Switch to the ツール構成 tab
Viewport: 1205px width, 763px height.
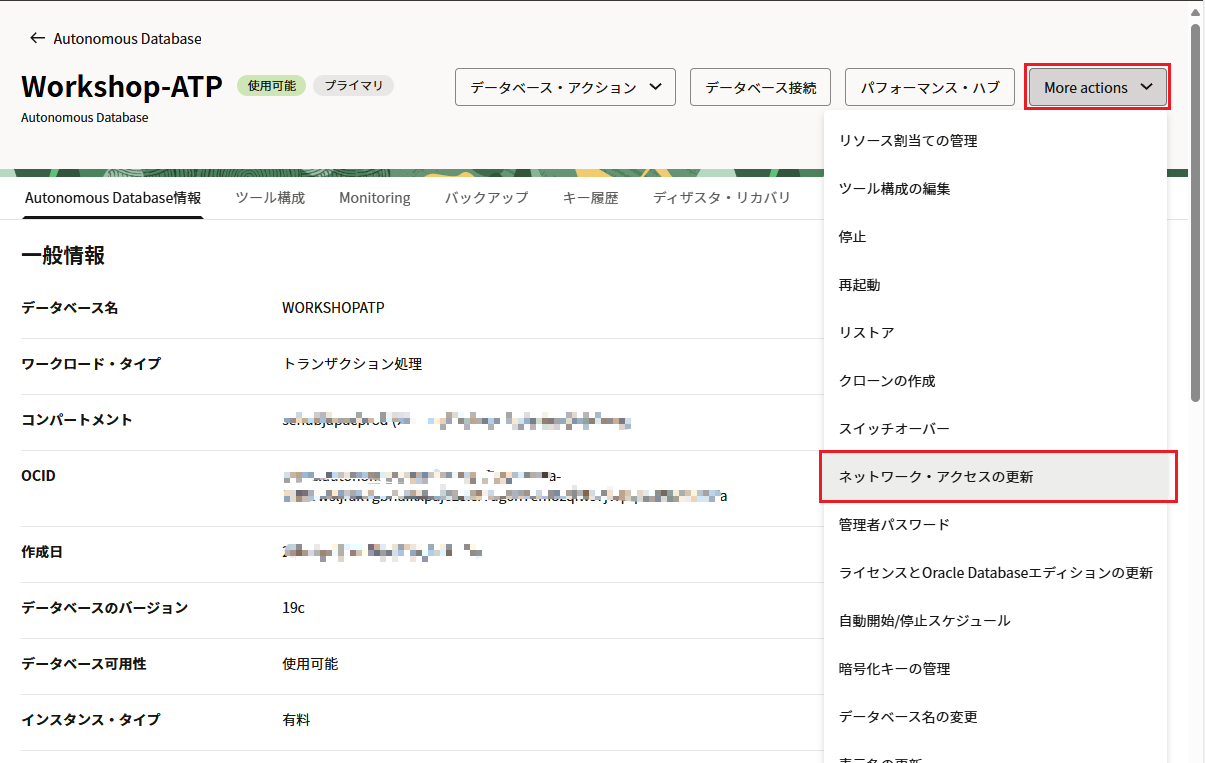[270, 198]
